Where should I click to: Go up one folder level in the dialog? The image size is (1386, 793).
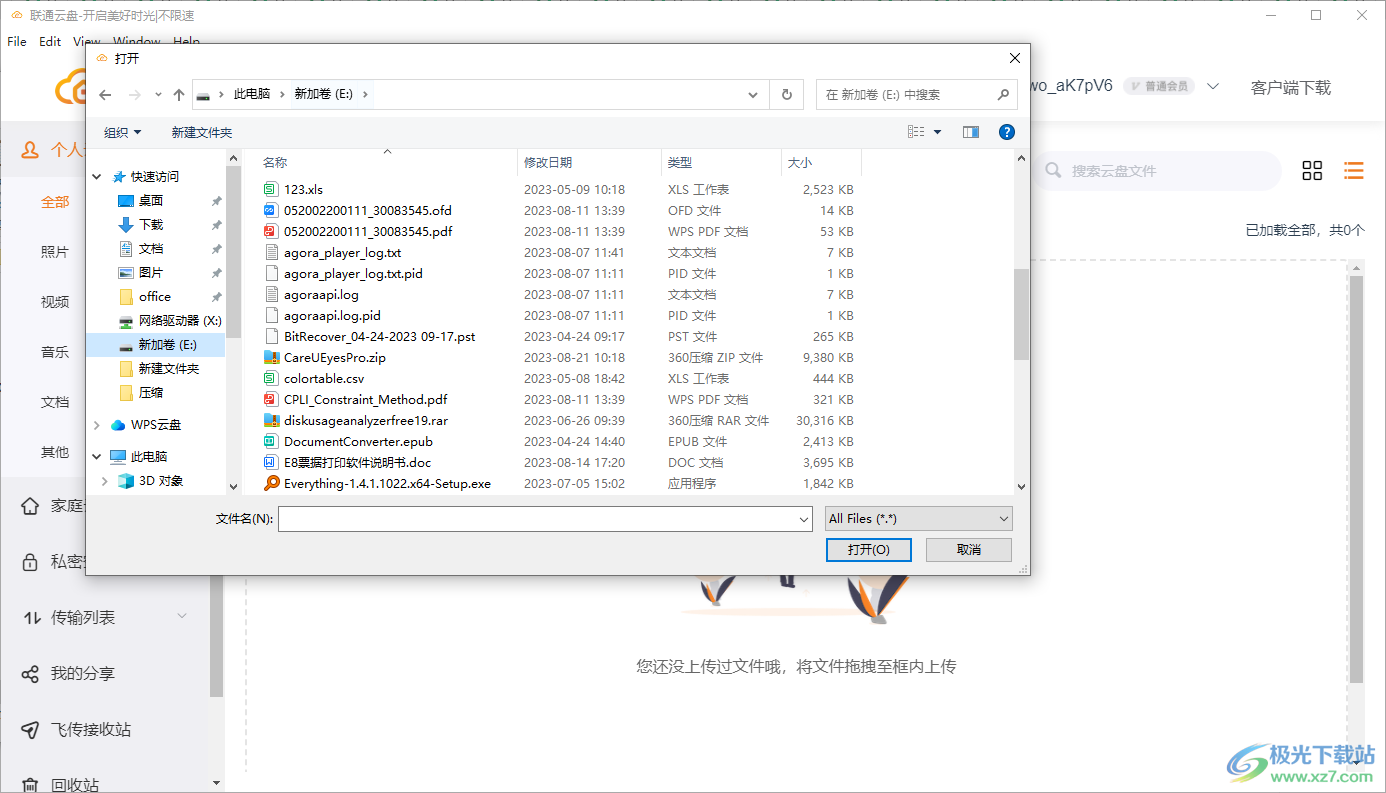point(179,95)
